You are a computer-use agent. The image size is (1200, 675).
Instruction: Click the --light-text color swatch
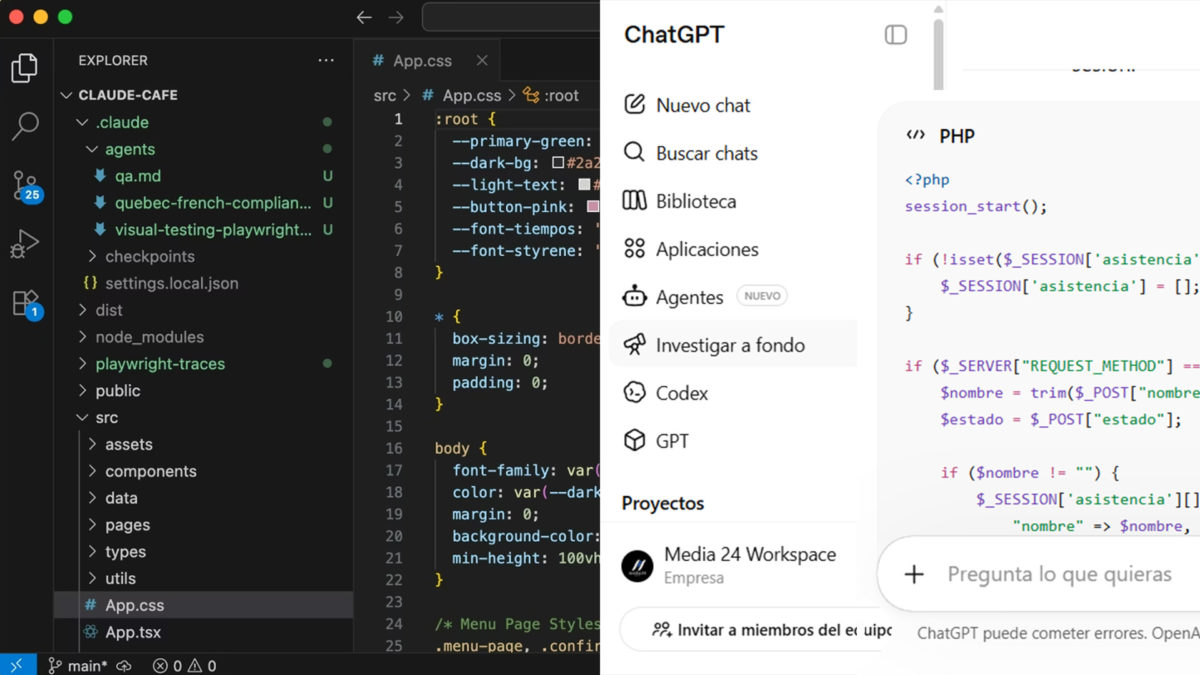tap(584, 185)
